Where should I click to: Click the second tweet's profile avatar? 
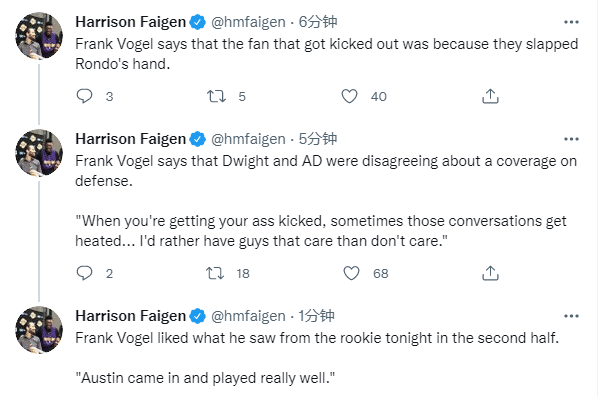[39, 153]
